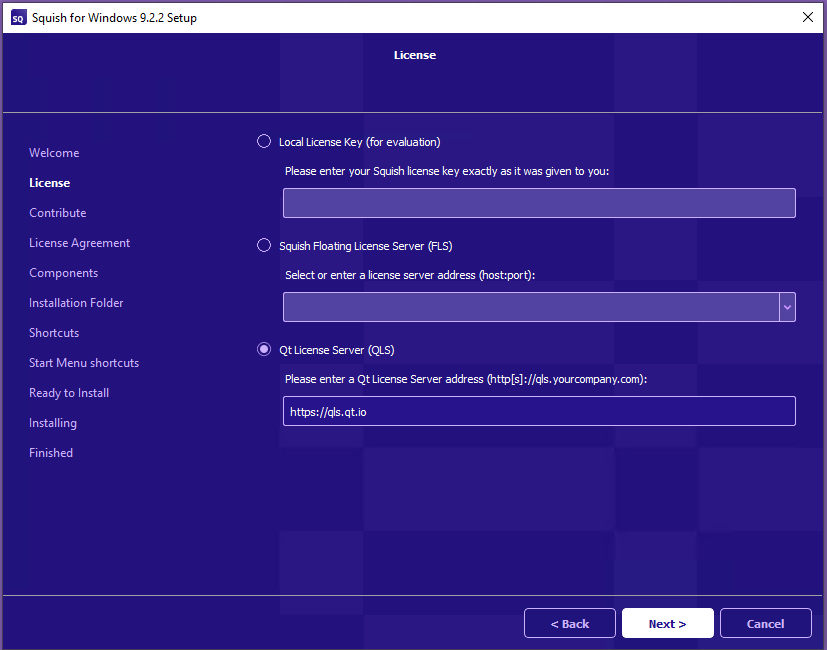This screenshot has width=827, height=650.
Task: Click the Start Menu shortcuts step
Action: tap(84, 363)
